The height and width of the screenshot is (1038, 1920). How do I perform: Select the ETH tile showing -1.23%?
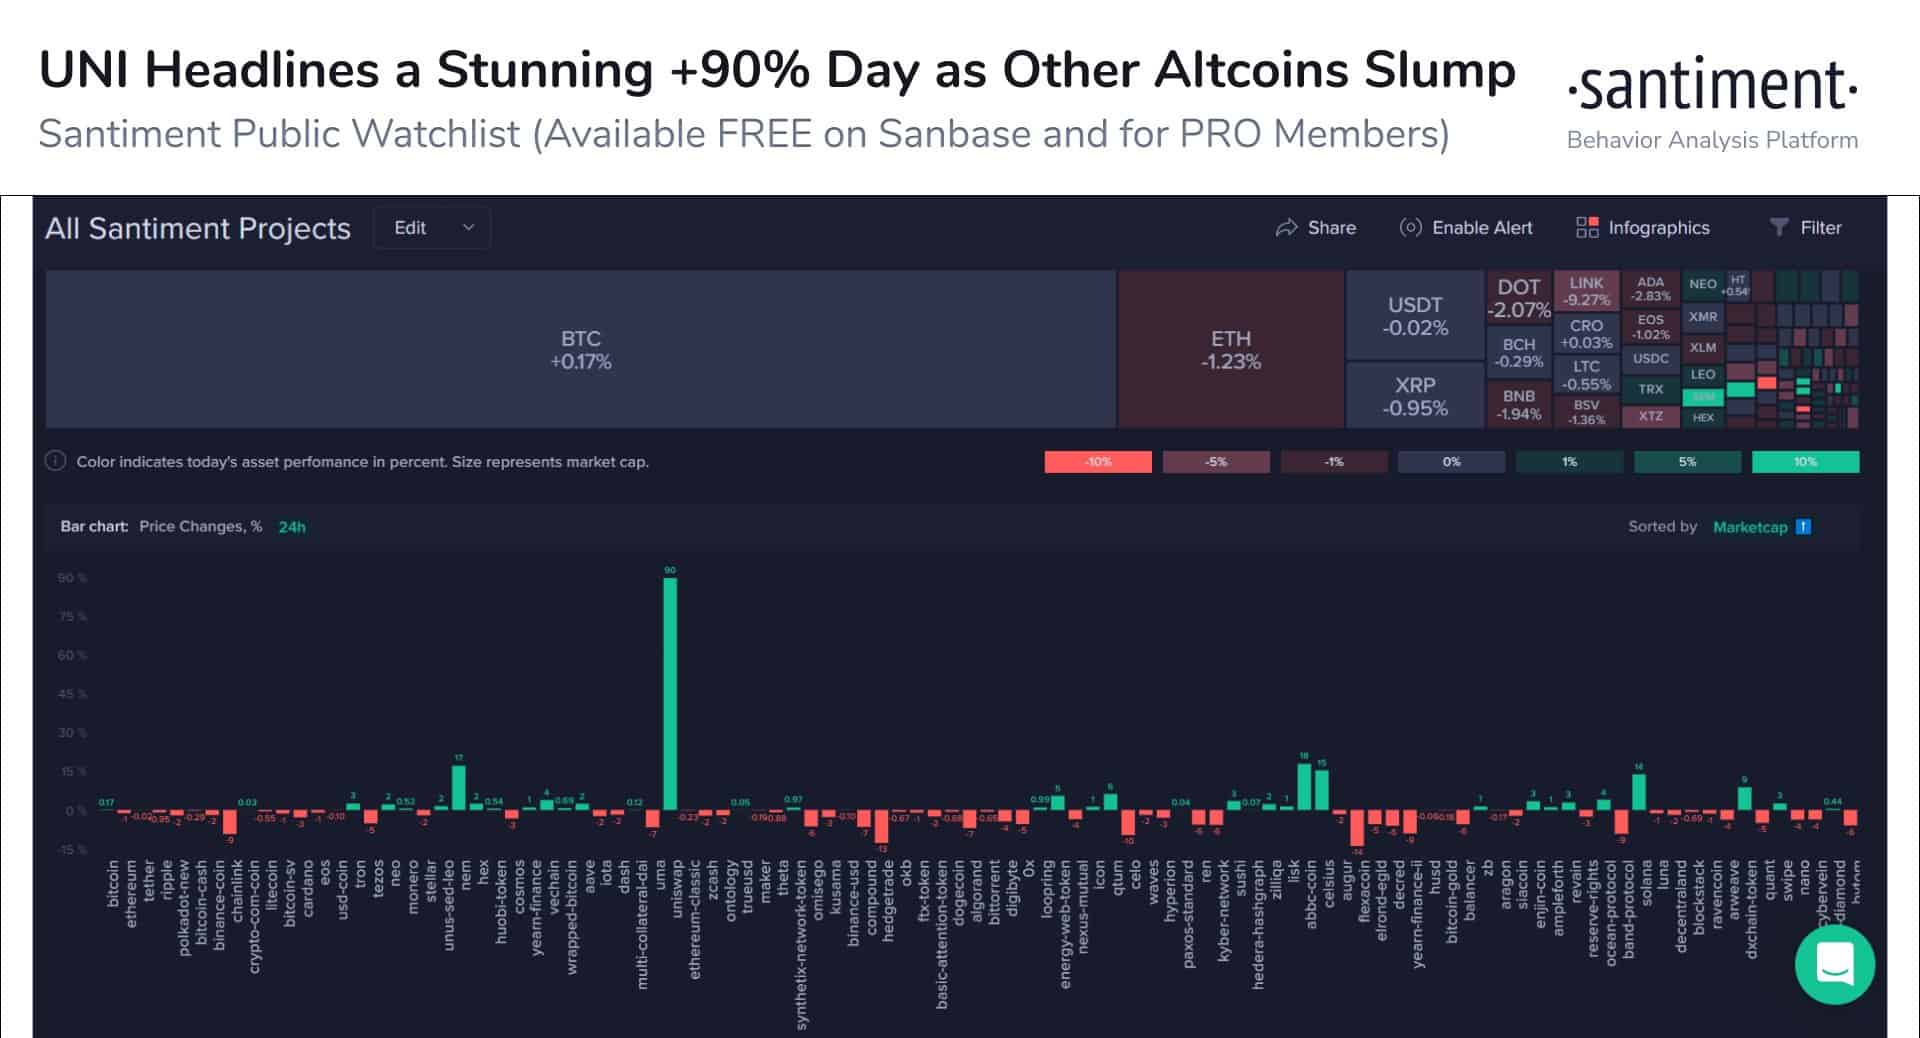click(x=1231, y=350)
